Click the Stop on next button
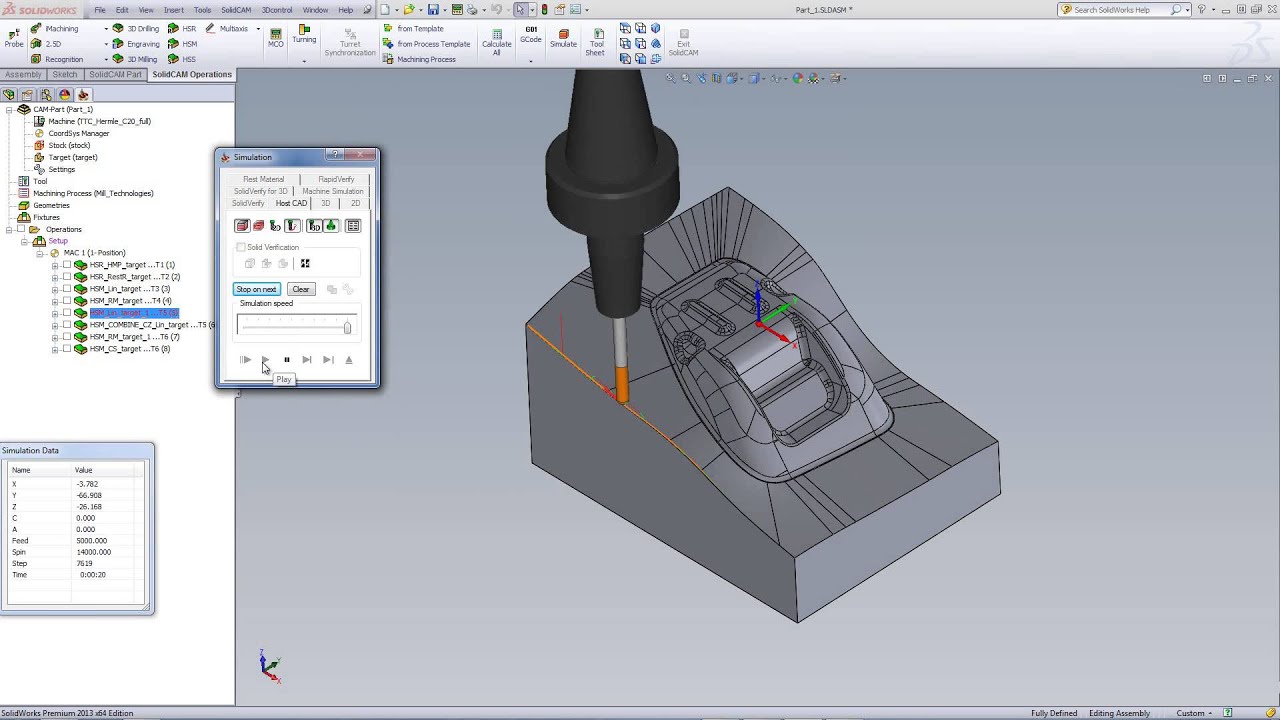This screenshot has width=1280, height=720. pos(256,289)
